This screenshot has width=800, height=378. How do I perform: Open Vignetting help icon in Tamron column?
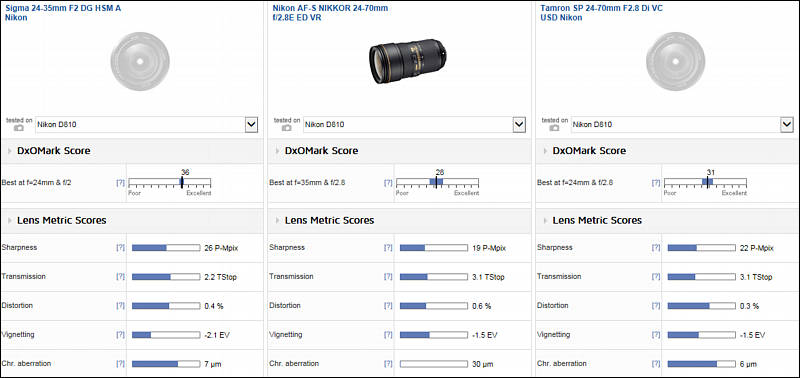pos(656,335)
